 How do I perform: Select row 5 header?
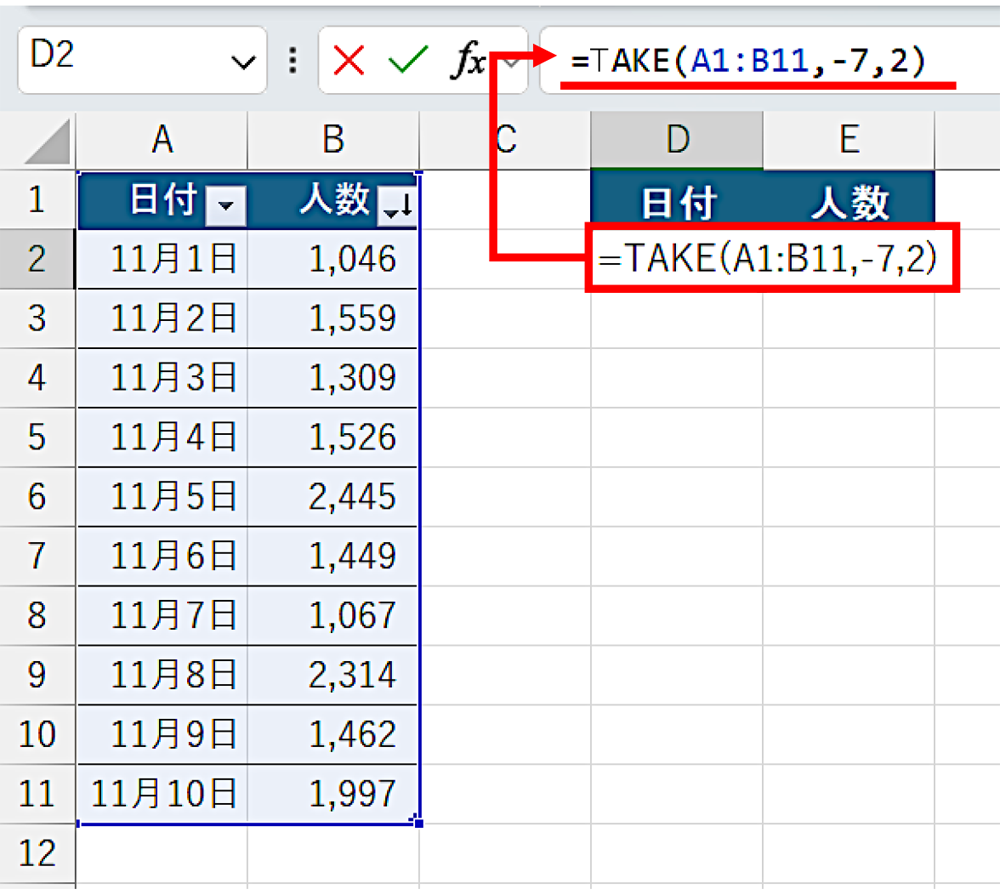click(x=37, y=437)
